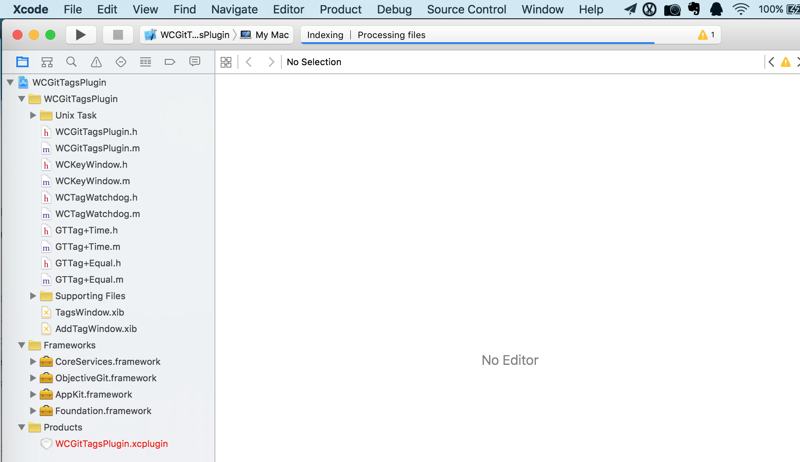Open WCGitTagsPlugin.m file

tap(97, 148)
